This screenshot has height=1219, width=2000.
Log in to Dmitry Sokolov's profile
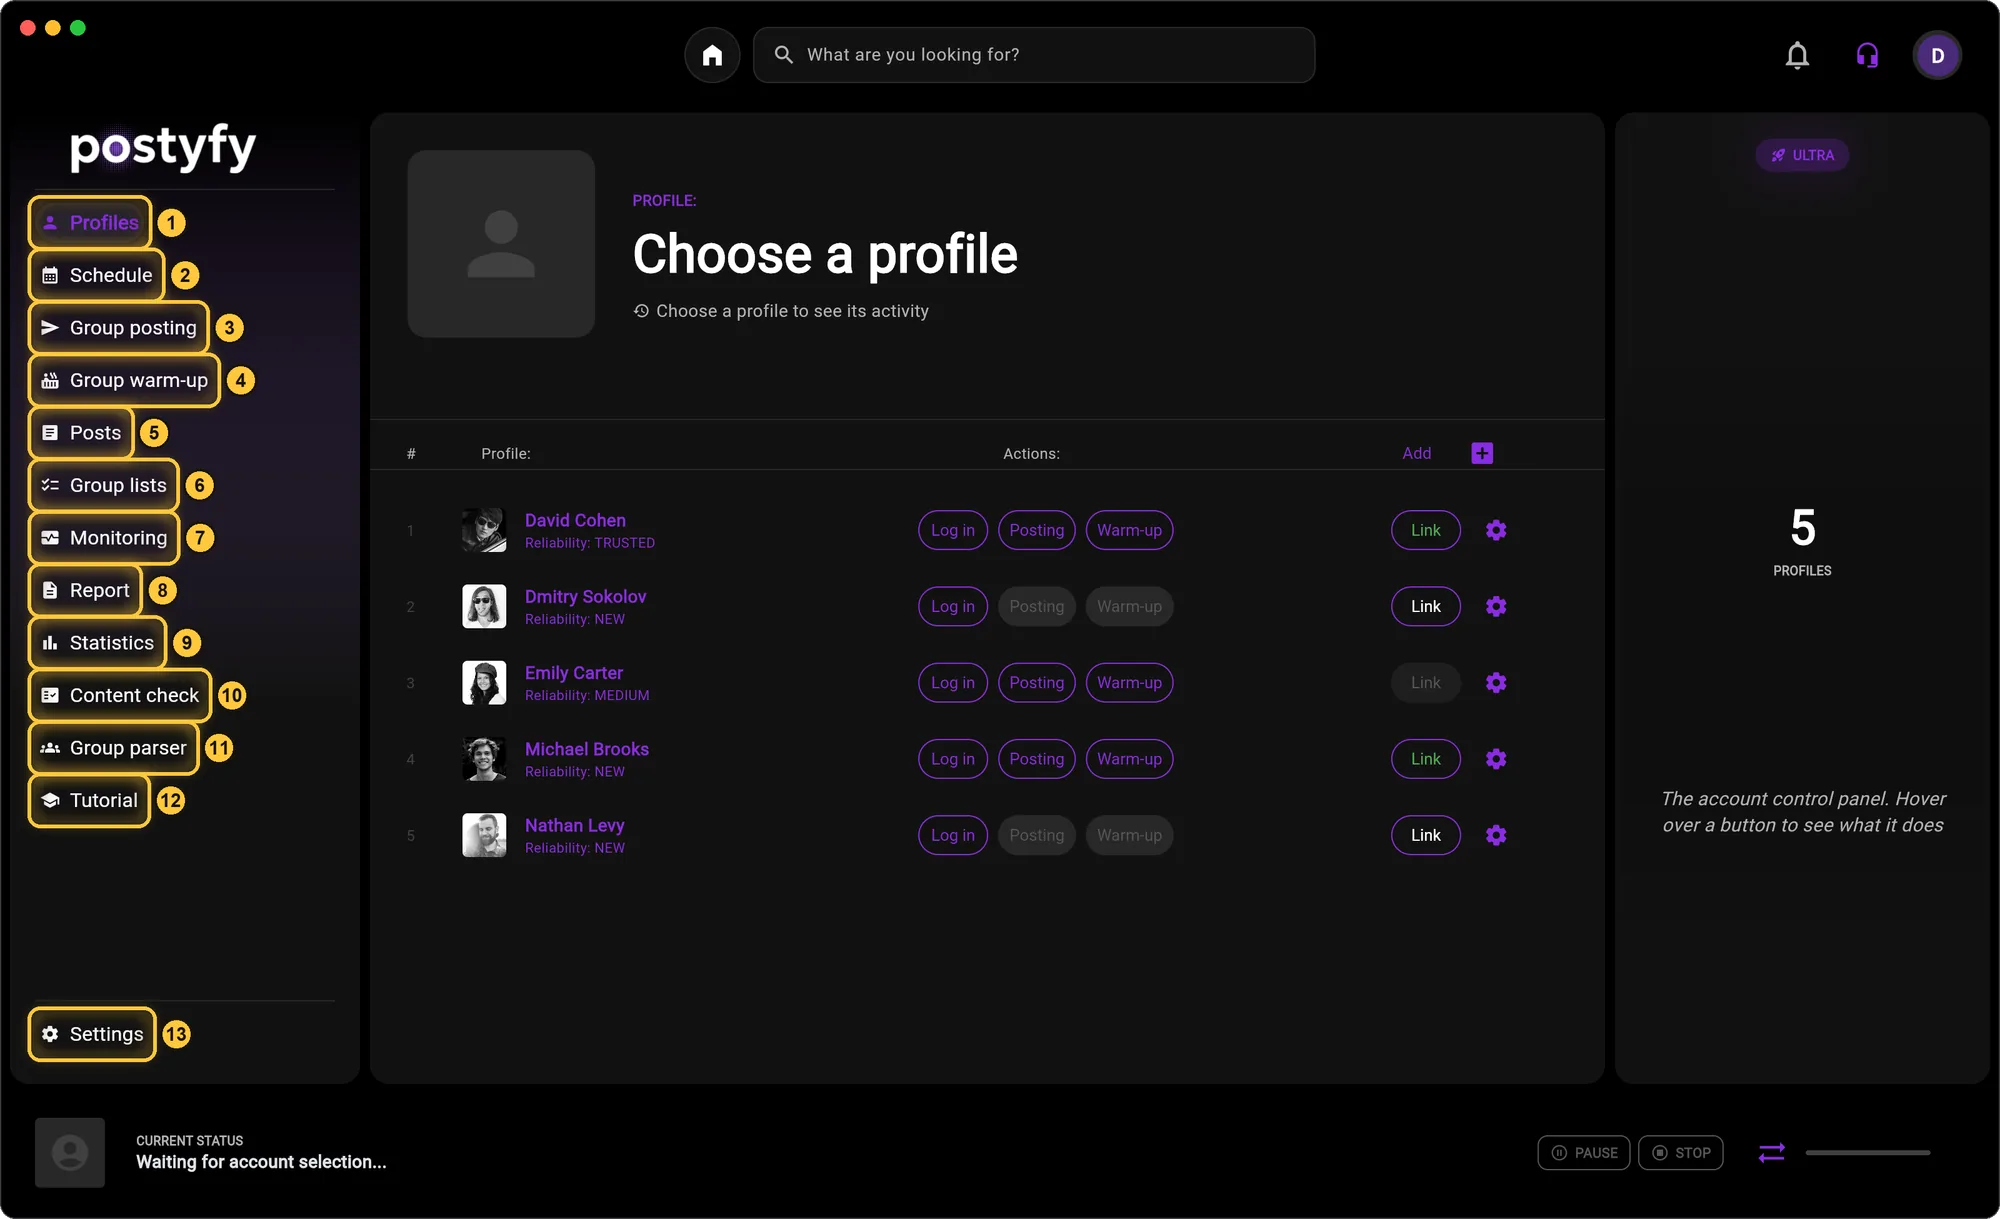tap(953, 607)
